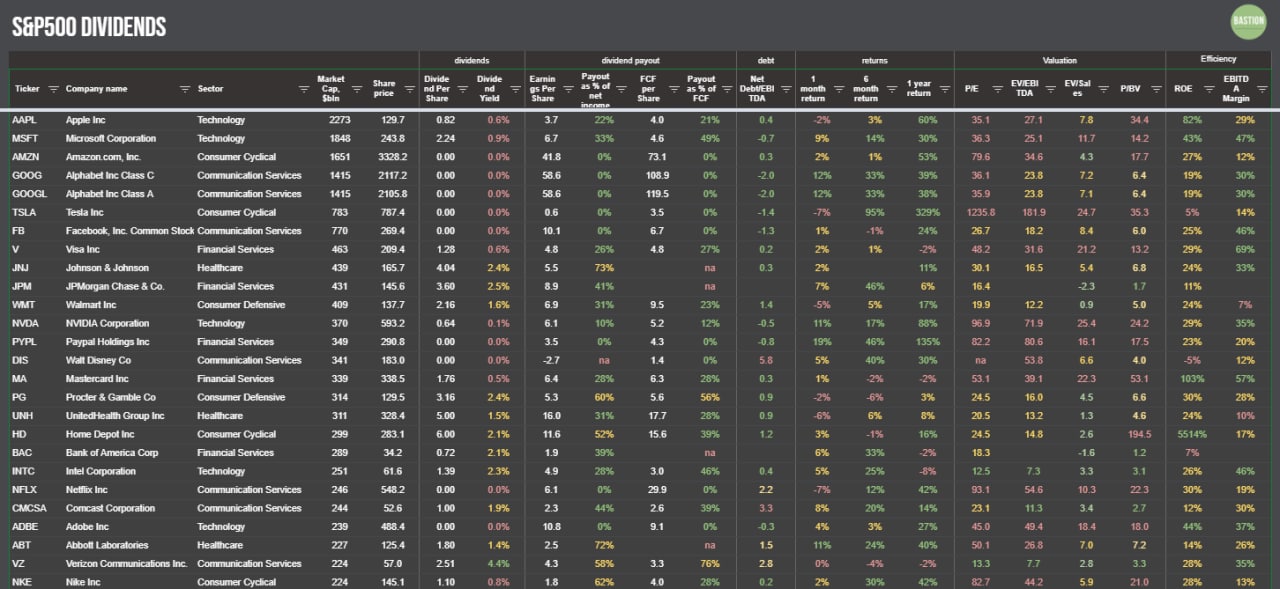
Task: Click the Abbott Laboratories cell
Action: pyautogui.click(x=107, y=546)
